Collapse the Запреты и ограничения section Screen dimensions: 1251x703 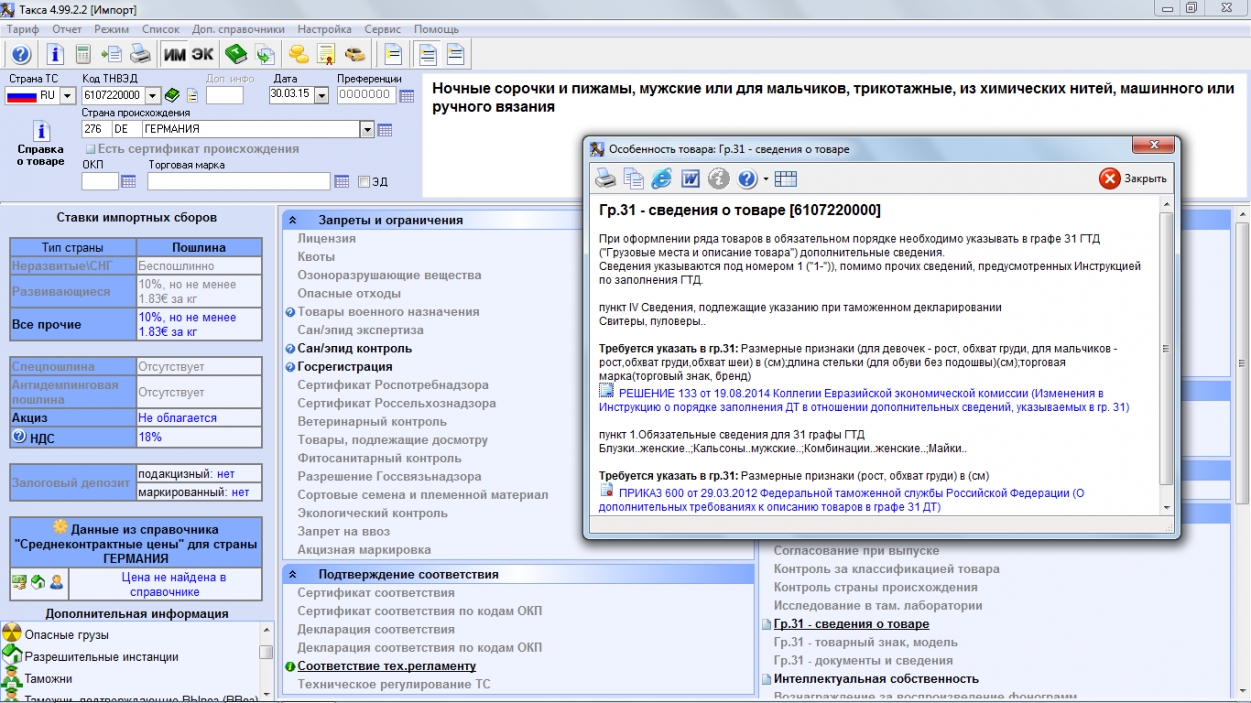coord(292,220)
